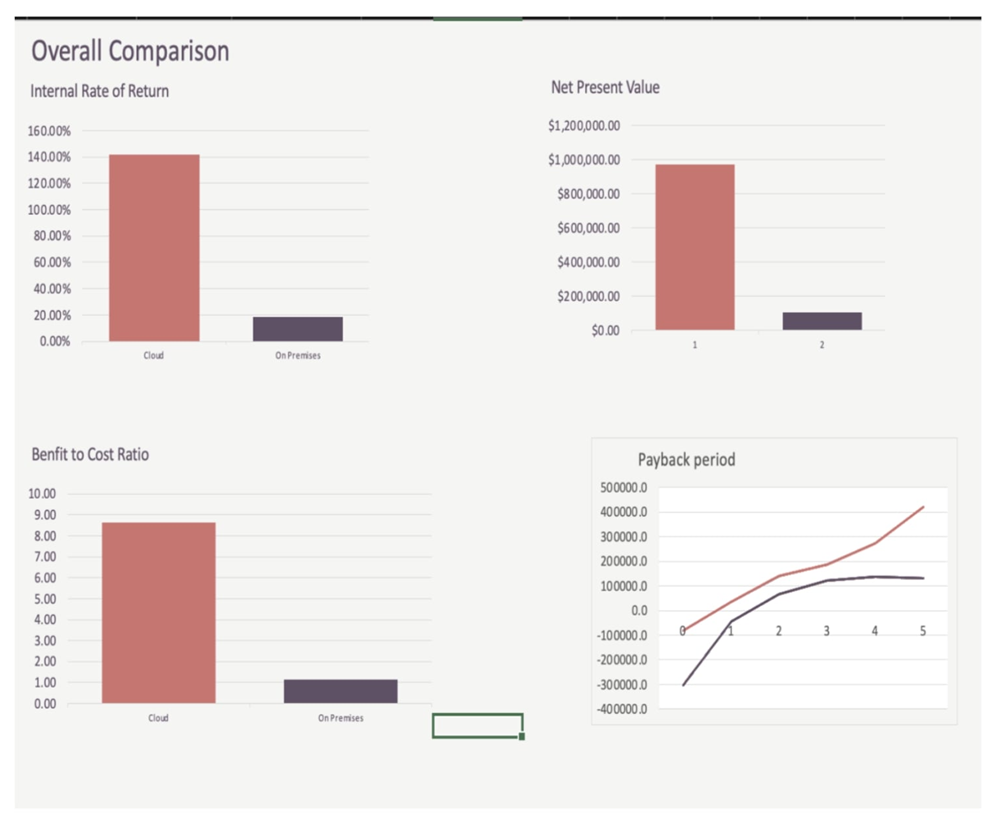Select the On Premises bar in Internal Rate of Return chart
The image size is (998, 824).
297,329
